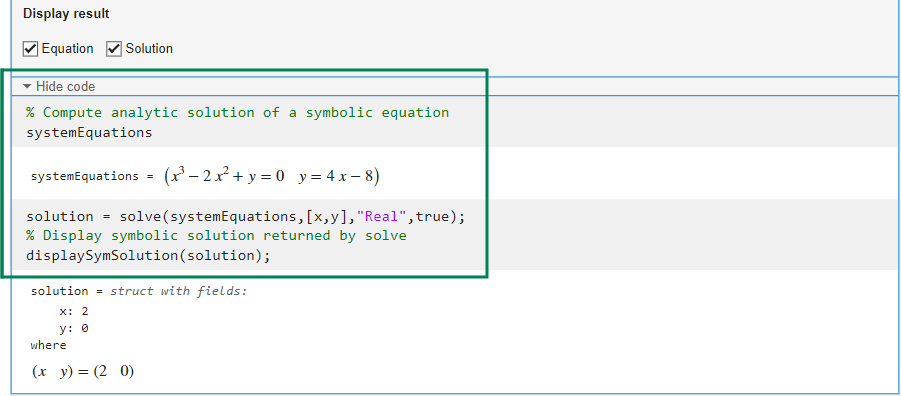This screenshot has width=902, height=396.
Task: Collapse code using the Hide code triangle
Action: (x=27, y=86)
